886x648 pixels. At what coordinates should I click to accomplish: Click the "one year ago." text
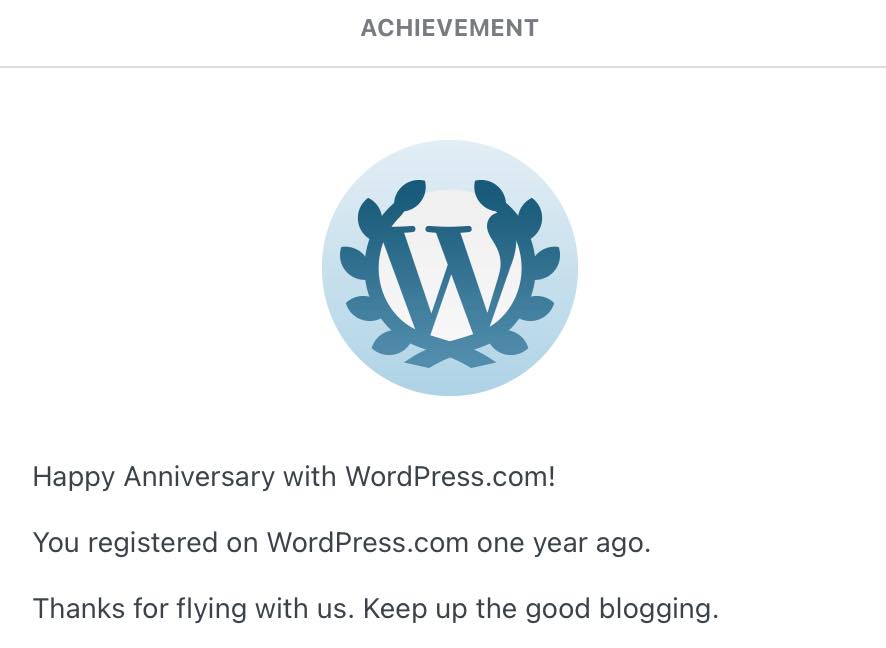(563, 543)
